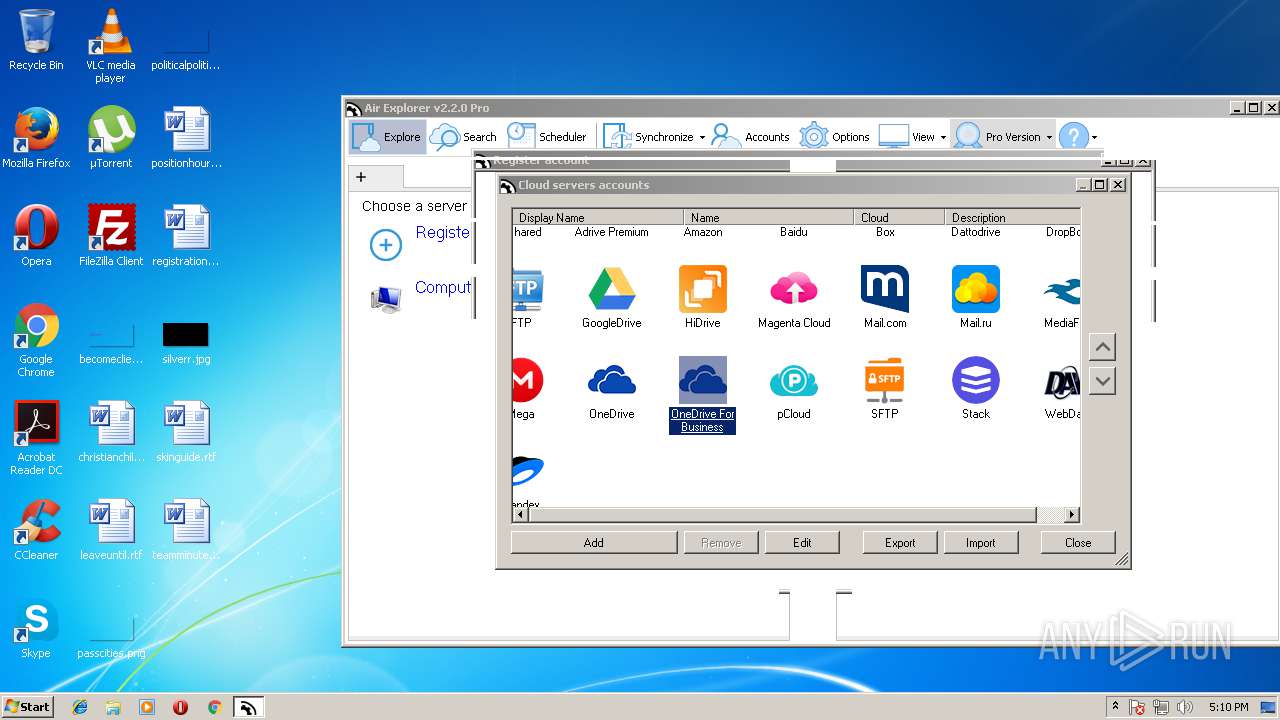Click the volume icon in system tray
This screenshot has width=1280, height=720.
coord(1185,707)
